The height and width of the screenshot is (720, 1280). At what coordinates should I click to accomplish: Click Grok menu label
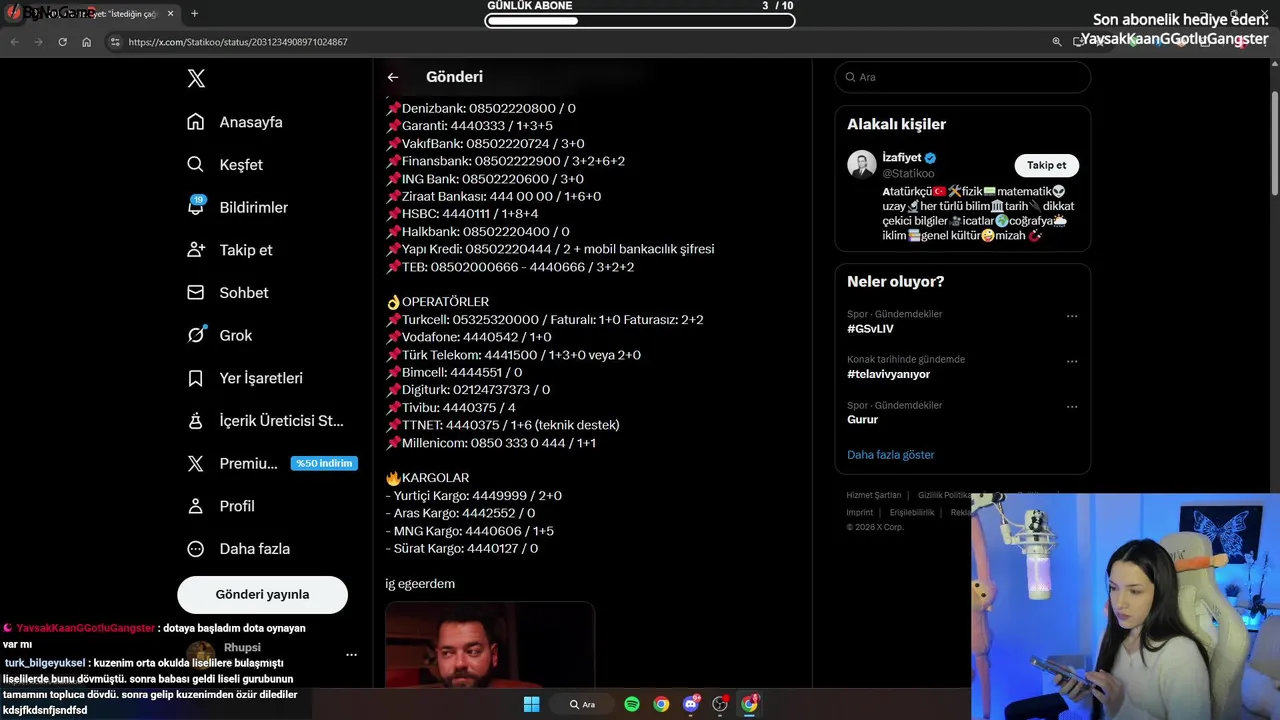click(x=236, y=335)
